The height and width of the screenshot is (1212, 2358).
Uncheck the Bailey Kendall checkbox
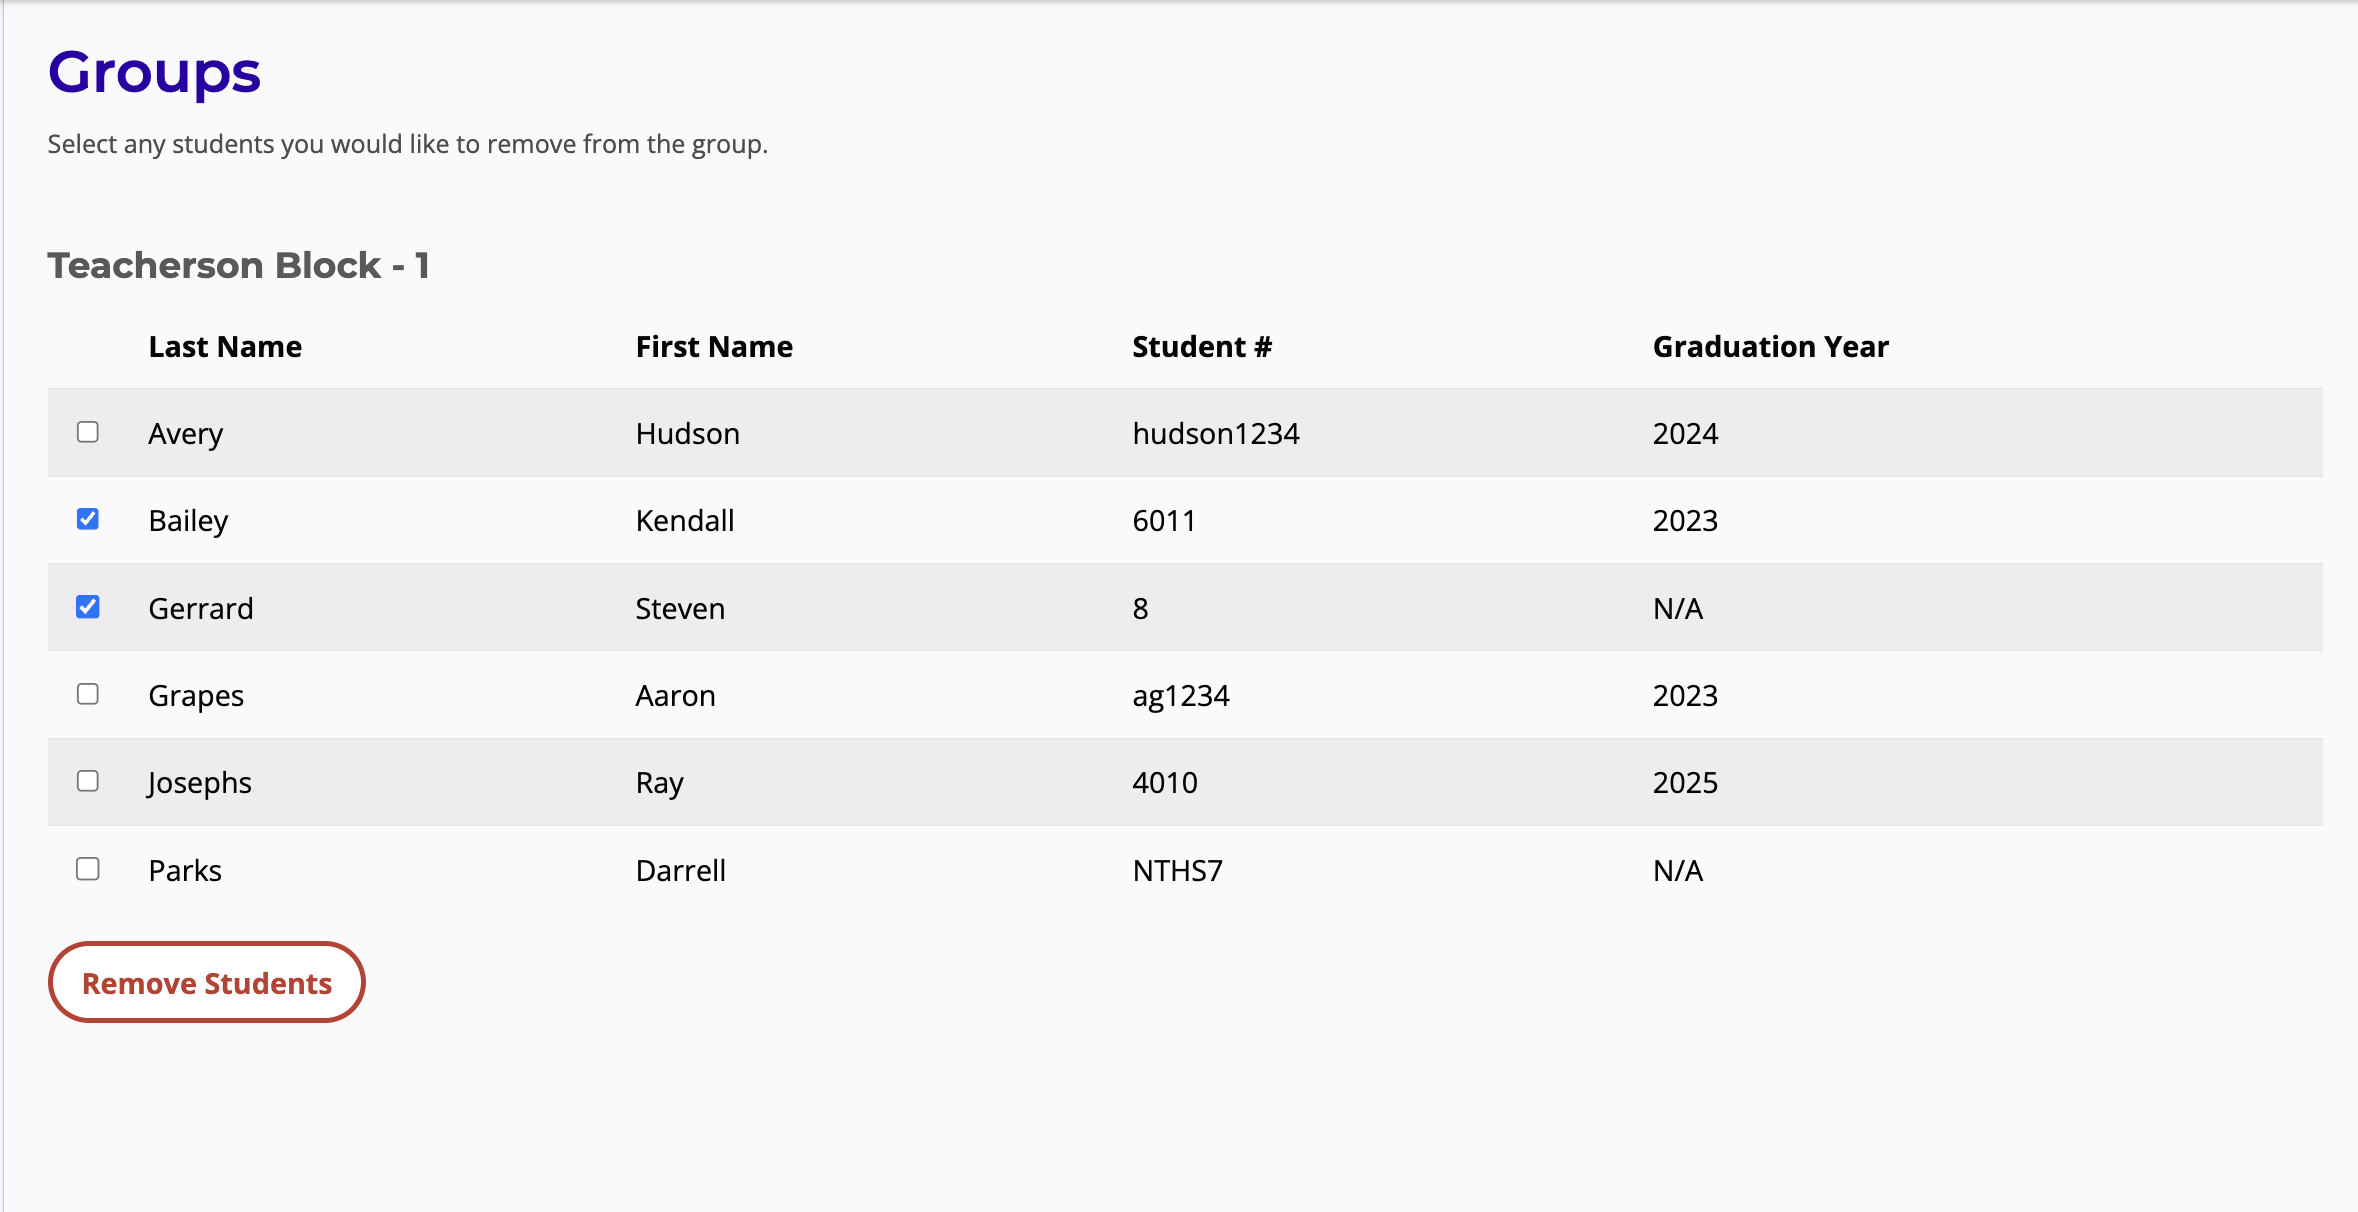click(x=88, y=519)
